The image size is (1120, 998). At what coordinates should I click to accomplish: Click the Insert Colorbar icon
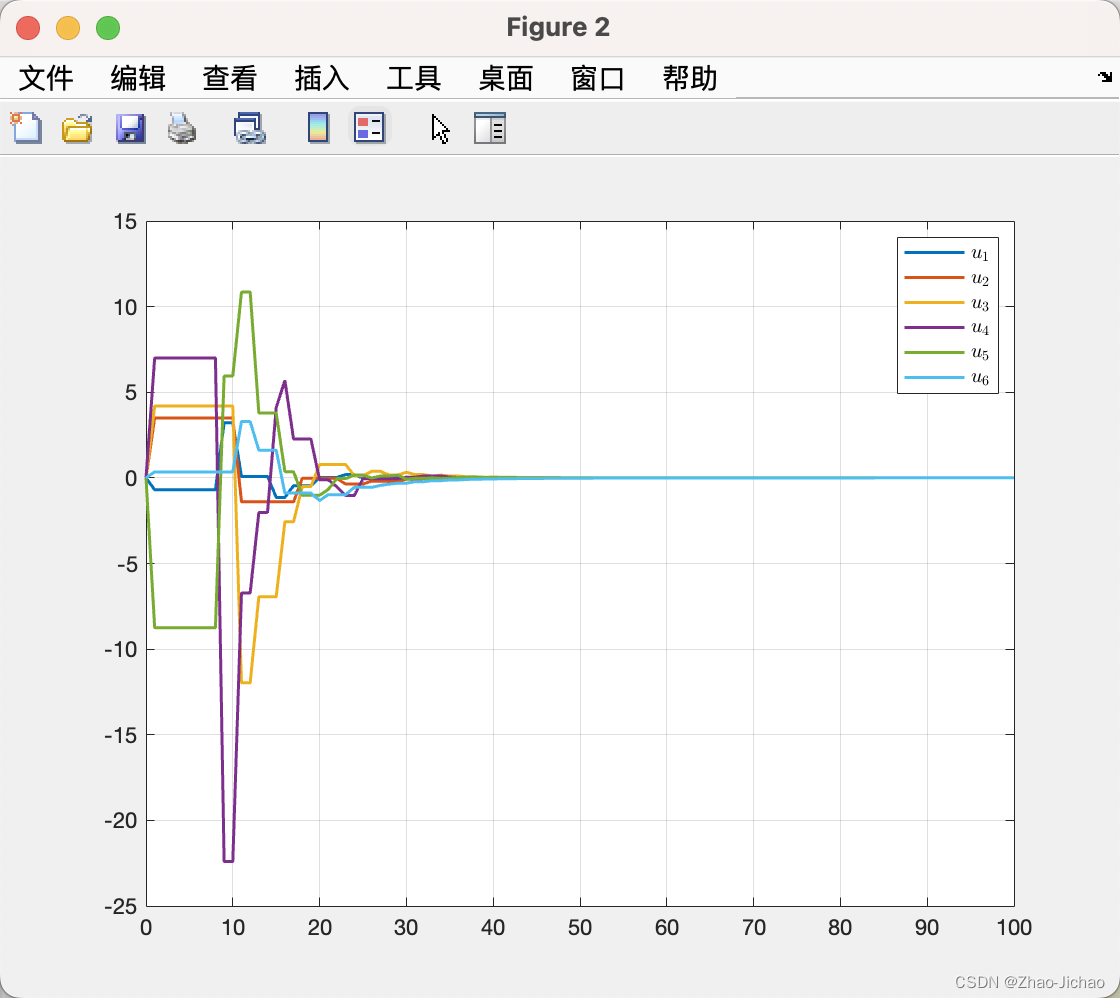[x=319, y=129]
